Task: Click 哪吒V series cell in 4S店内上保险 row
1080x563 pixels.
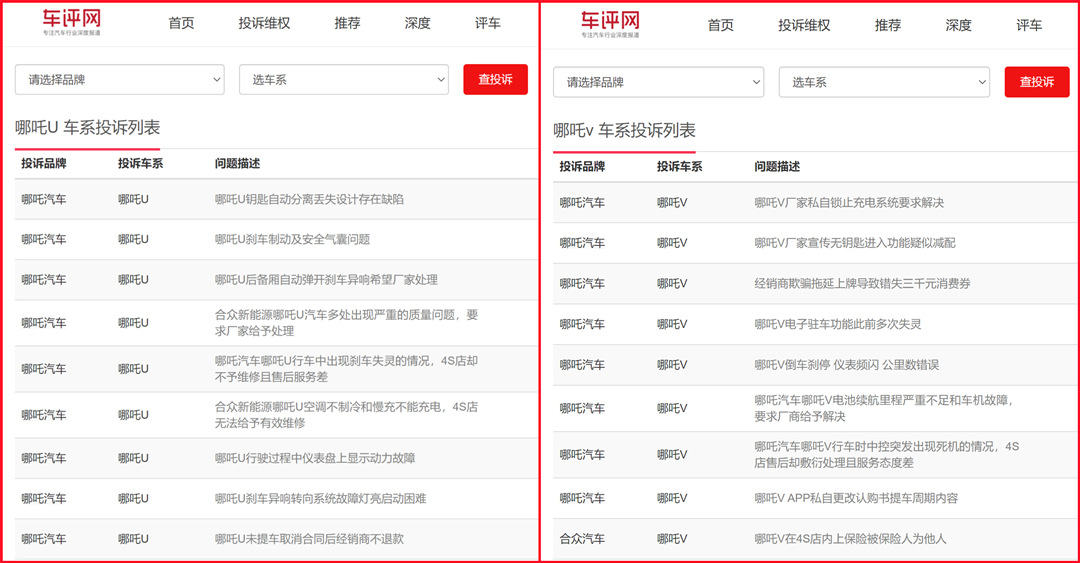Action: point(672,539)
